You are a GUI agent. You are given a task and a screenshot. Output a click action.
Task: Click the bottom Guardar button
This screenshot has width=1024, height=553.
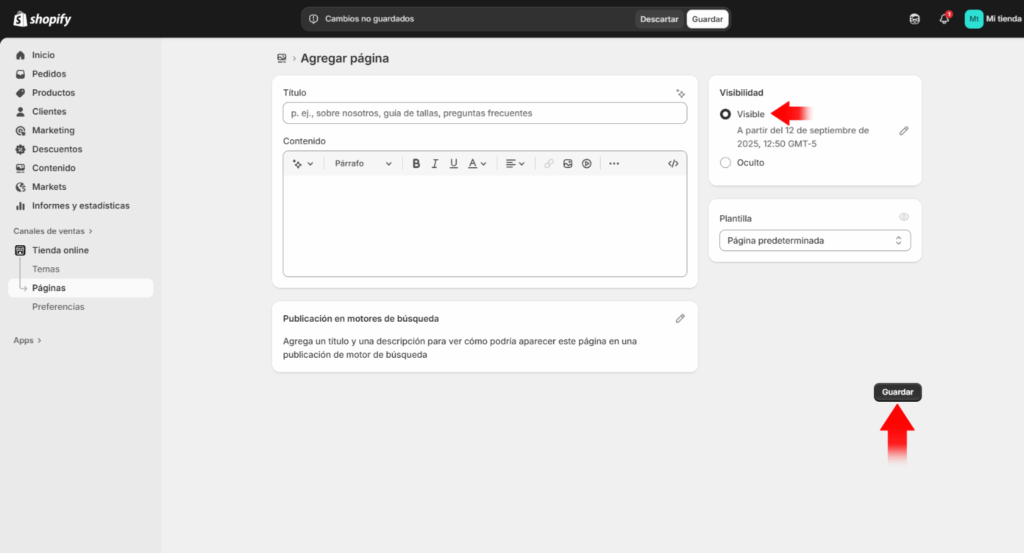pyautogui.click(x=897, y=392)
